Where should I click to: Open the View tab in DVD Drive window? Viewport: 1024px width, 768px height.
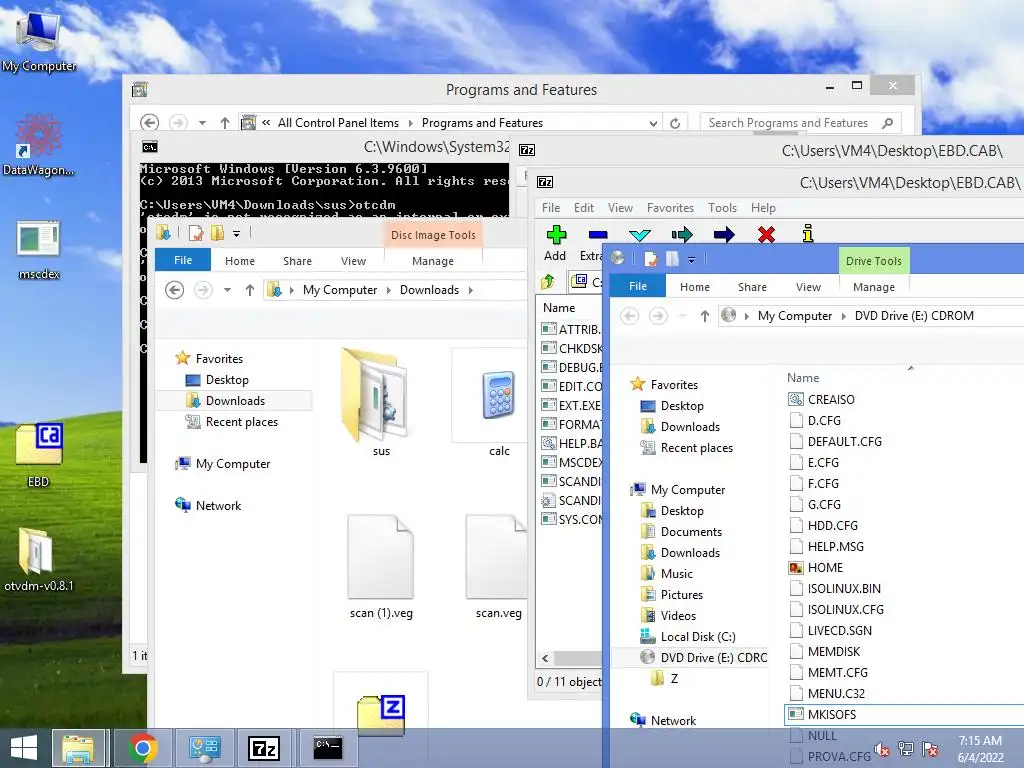(808, 287)
